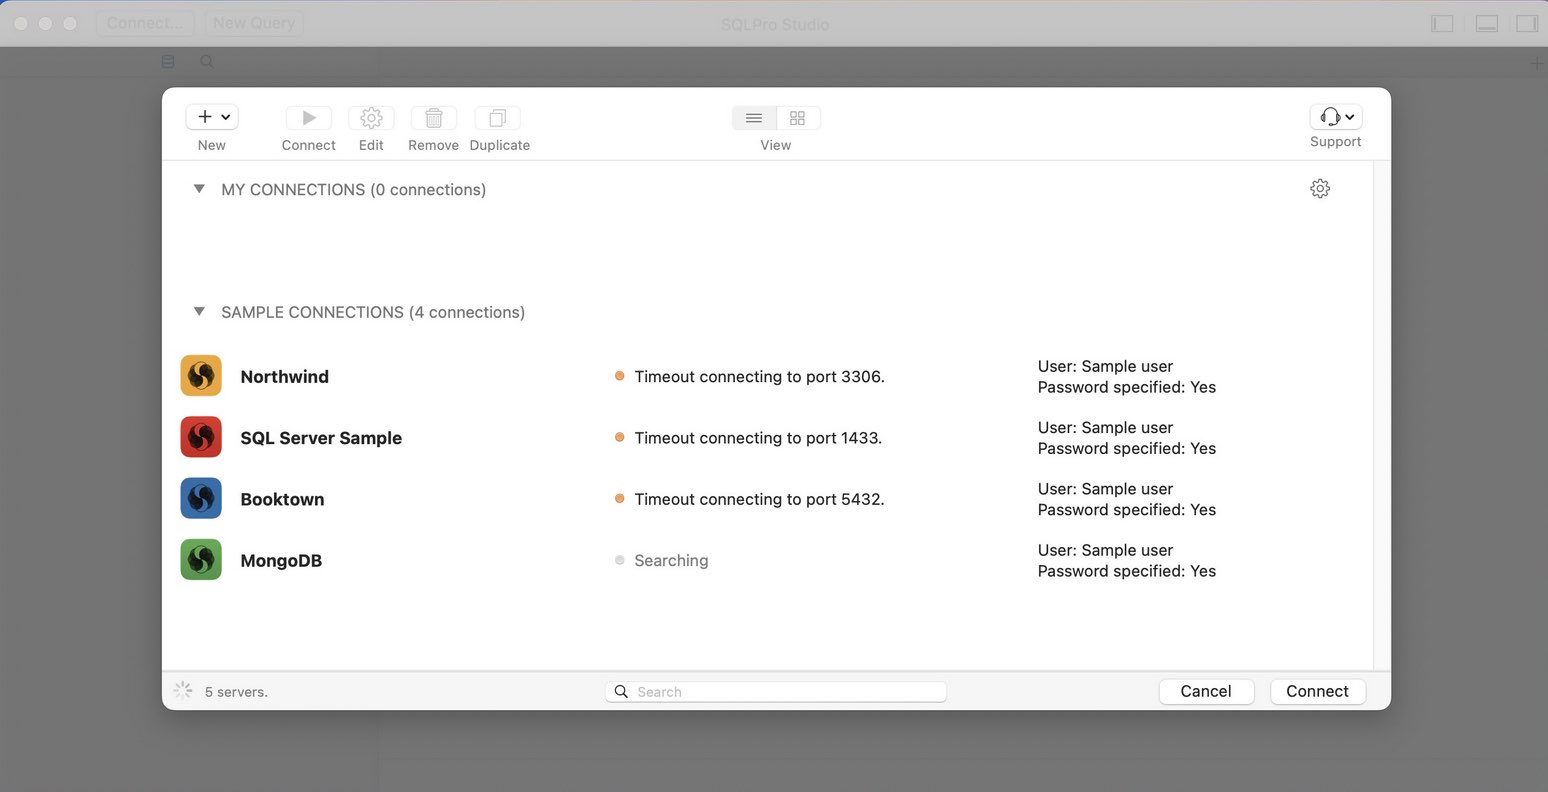Switch to list view mode
This screenshot has height=792, width=1548.
coord(754,118)
